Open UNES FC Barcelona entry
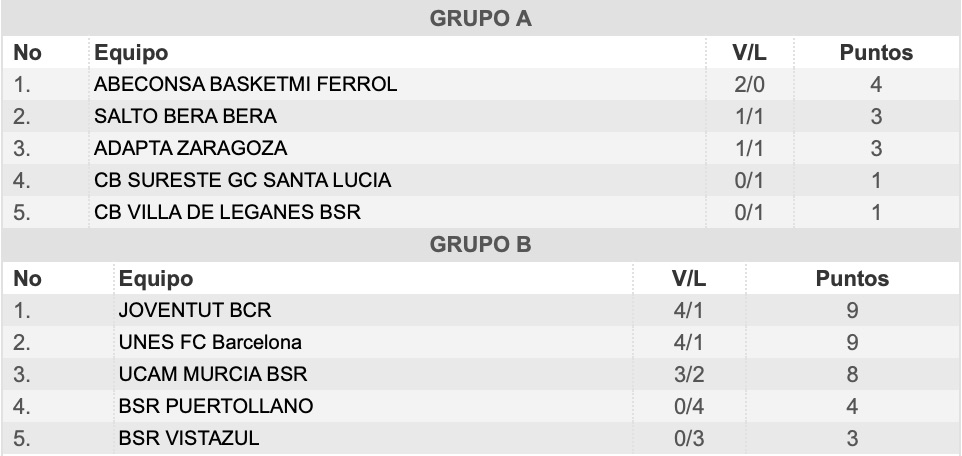 210,342
